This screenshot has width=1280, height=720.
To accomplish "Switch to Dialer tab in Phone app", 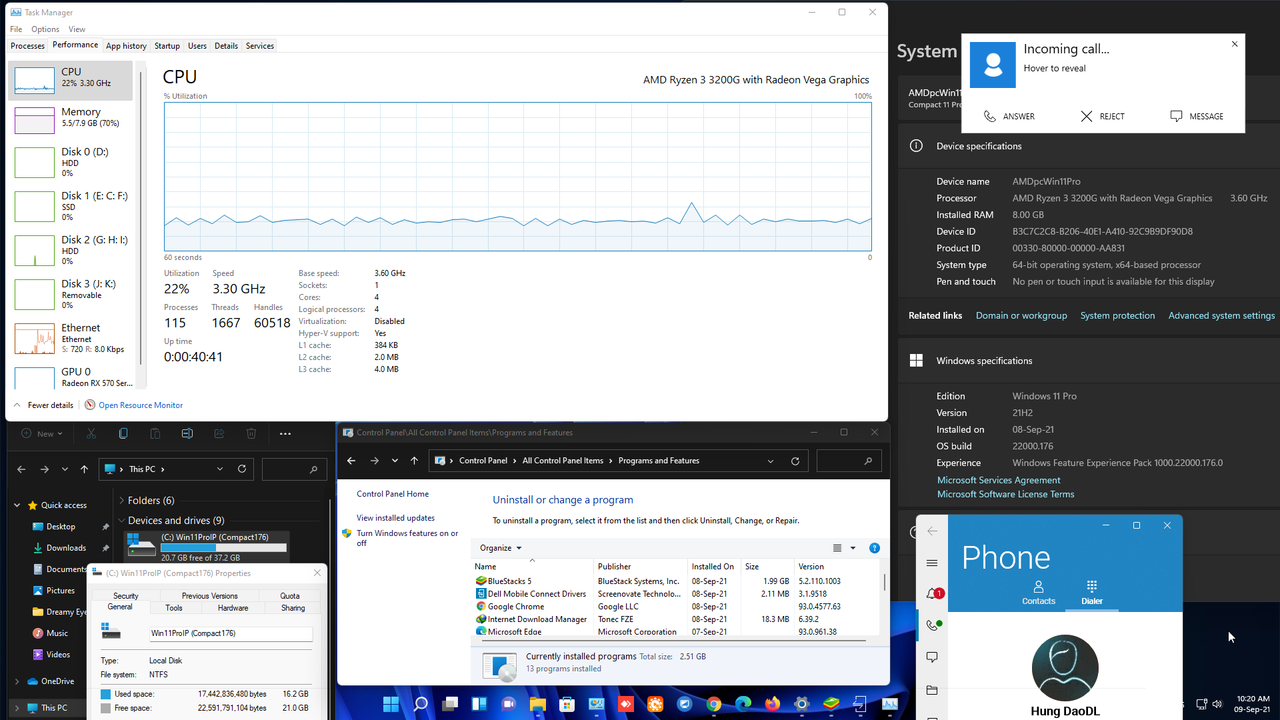I will (1092, 593).
